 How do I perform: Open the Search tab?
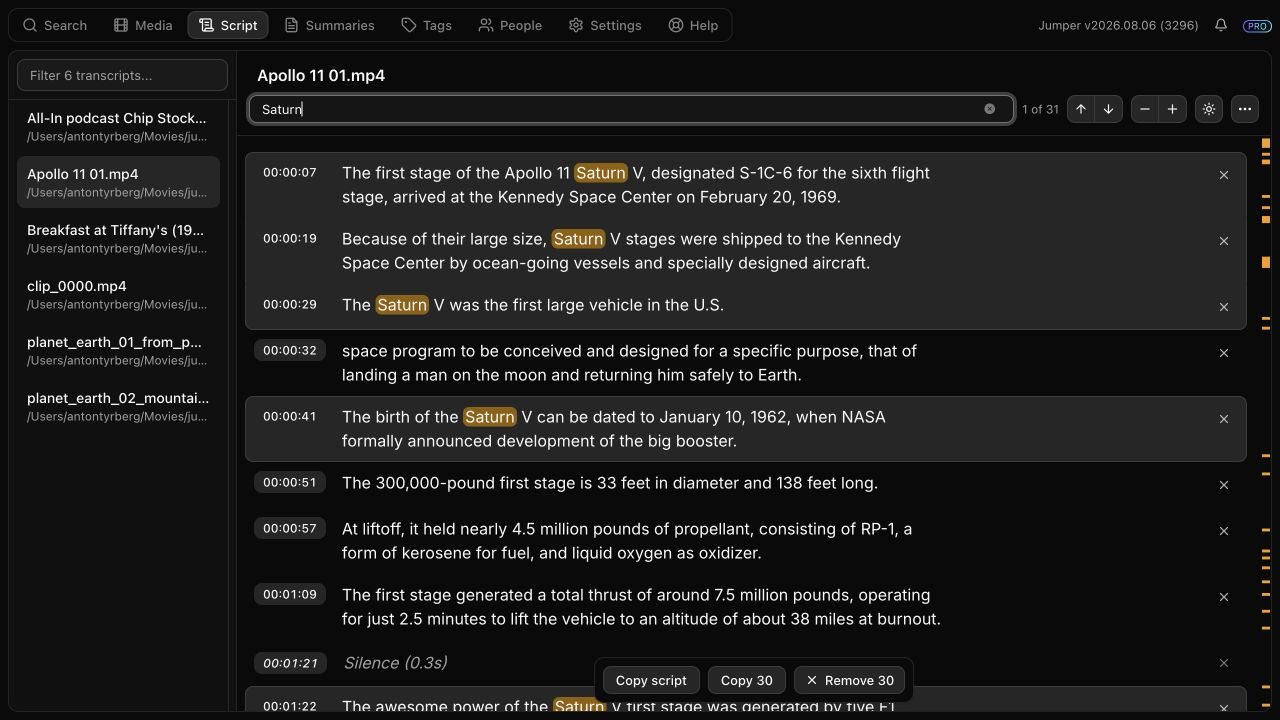coord(55,25)
